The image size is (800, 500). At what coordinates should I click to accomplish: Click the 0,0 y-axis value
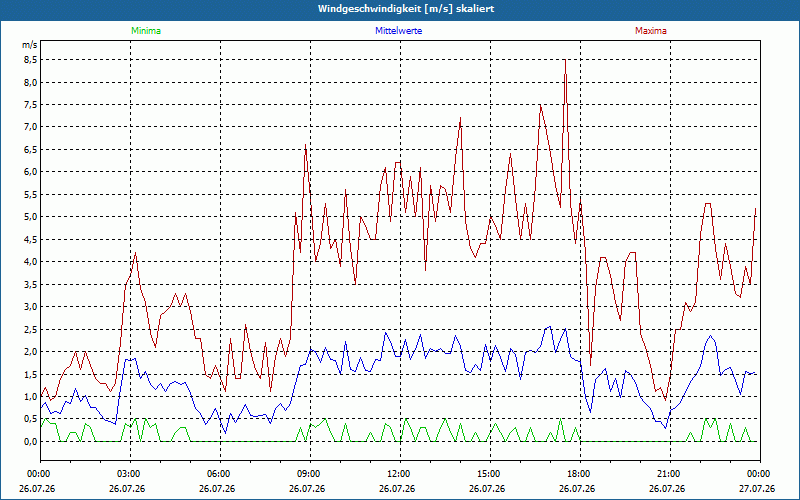click(31, 441)
